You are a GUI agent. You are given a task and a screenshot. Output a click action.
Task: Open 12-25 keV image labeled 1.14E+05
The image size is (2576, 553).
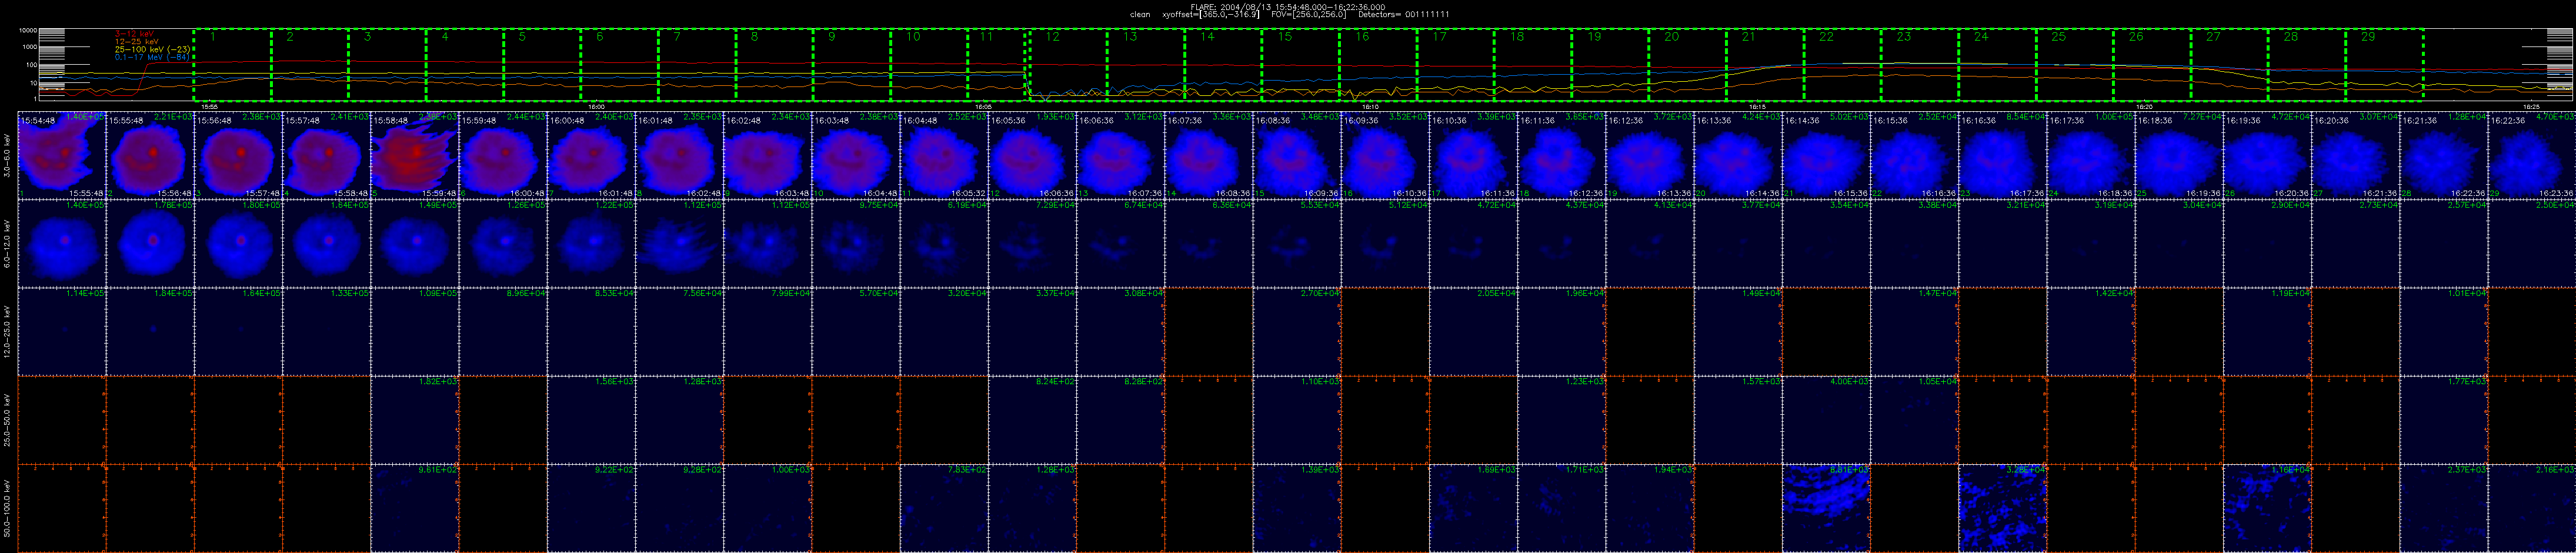[62, 331]
